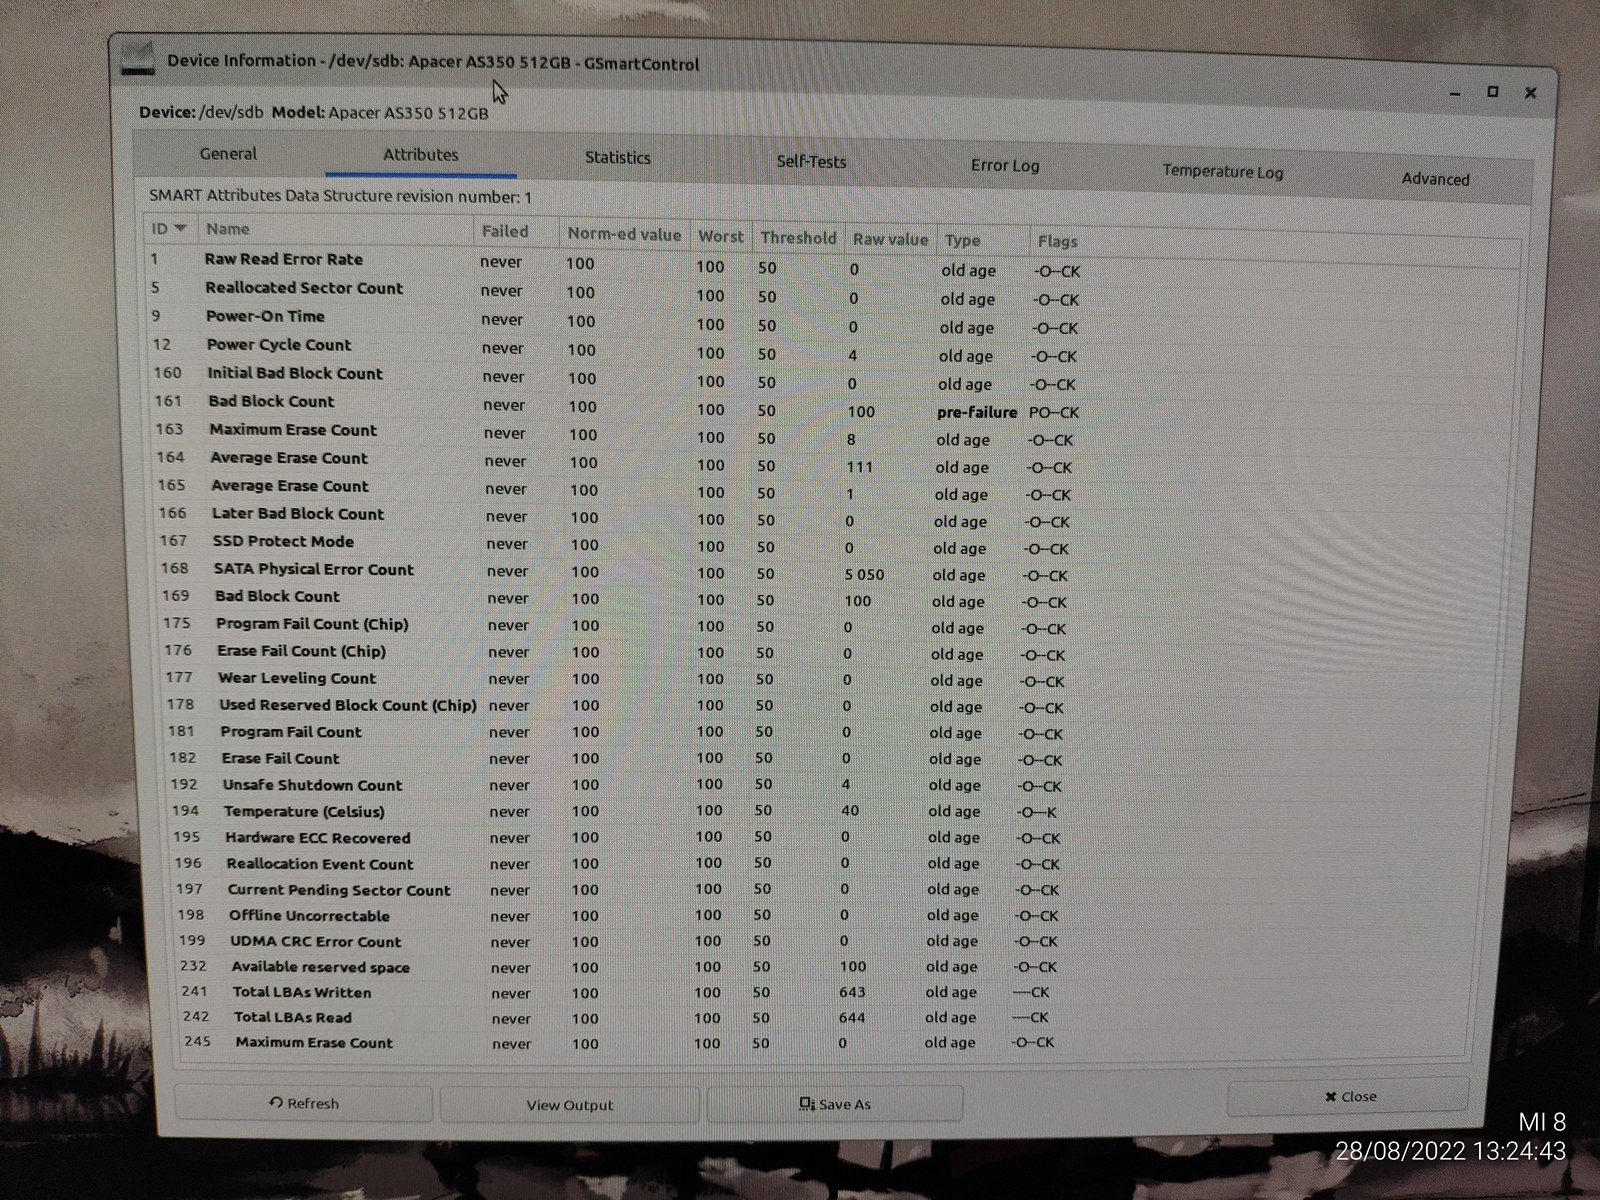Sort by the Raw value column header
The width and height of the screenshot is (1600, 1200).
pos(890,240)
